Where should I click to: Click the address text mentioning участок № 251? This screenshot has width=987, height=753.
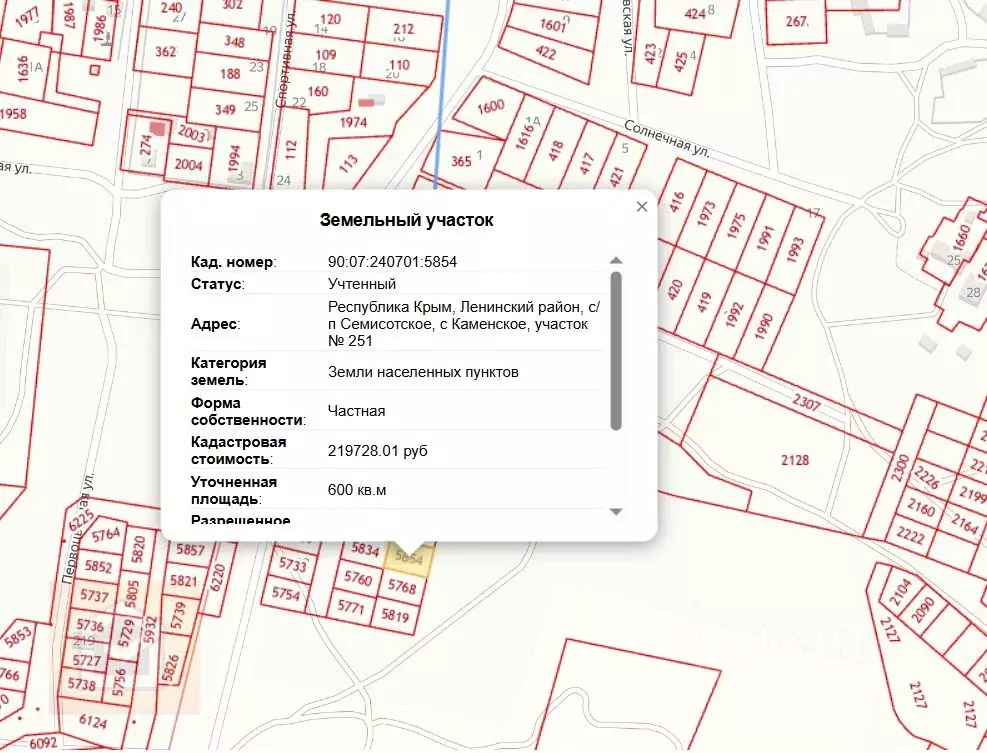[x=458, y=324]
